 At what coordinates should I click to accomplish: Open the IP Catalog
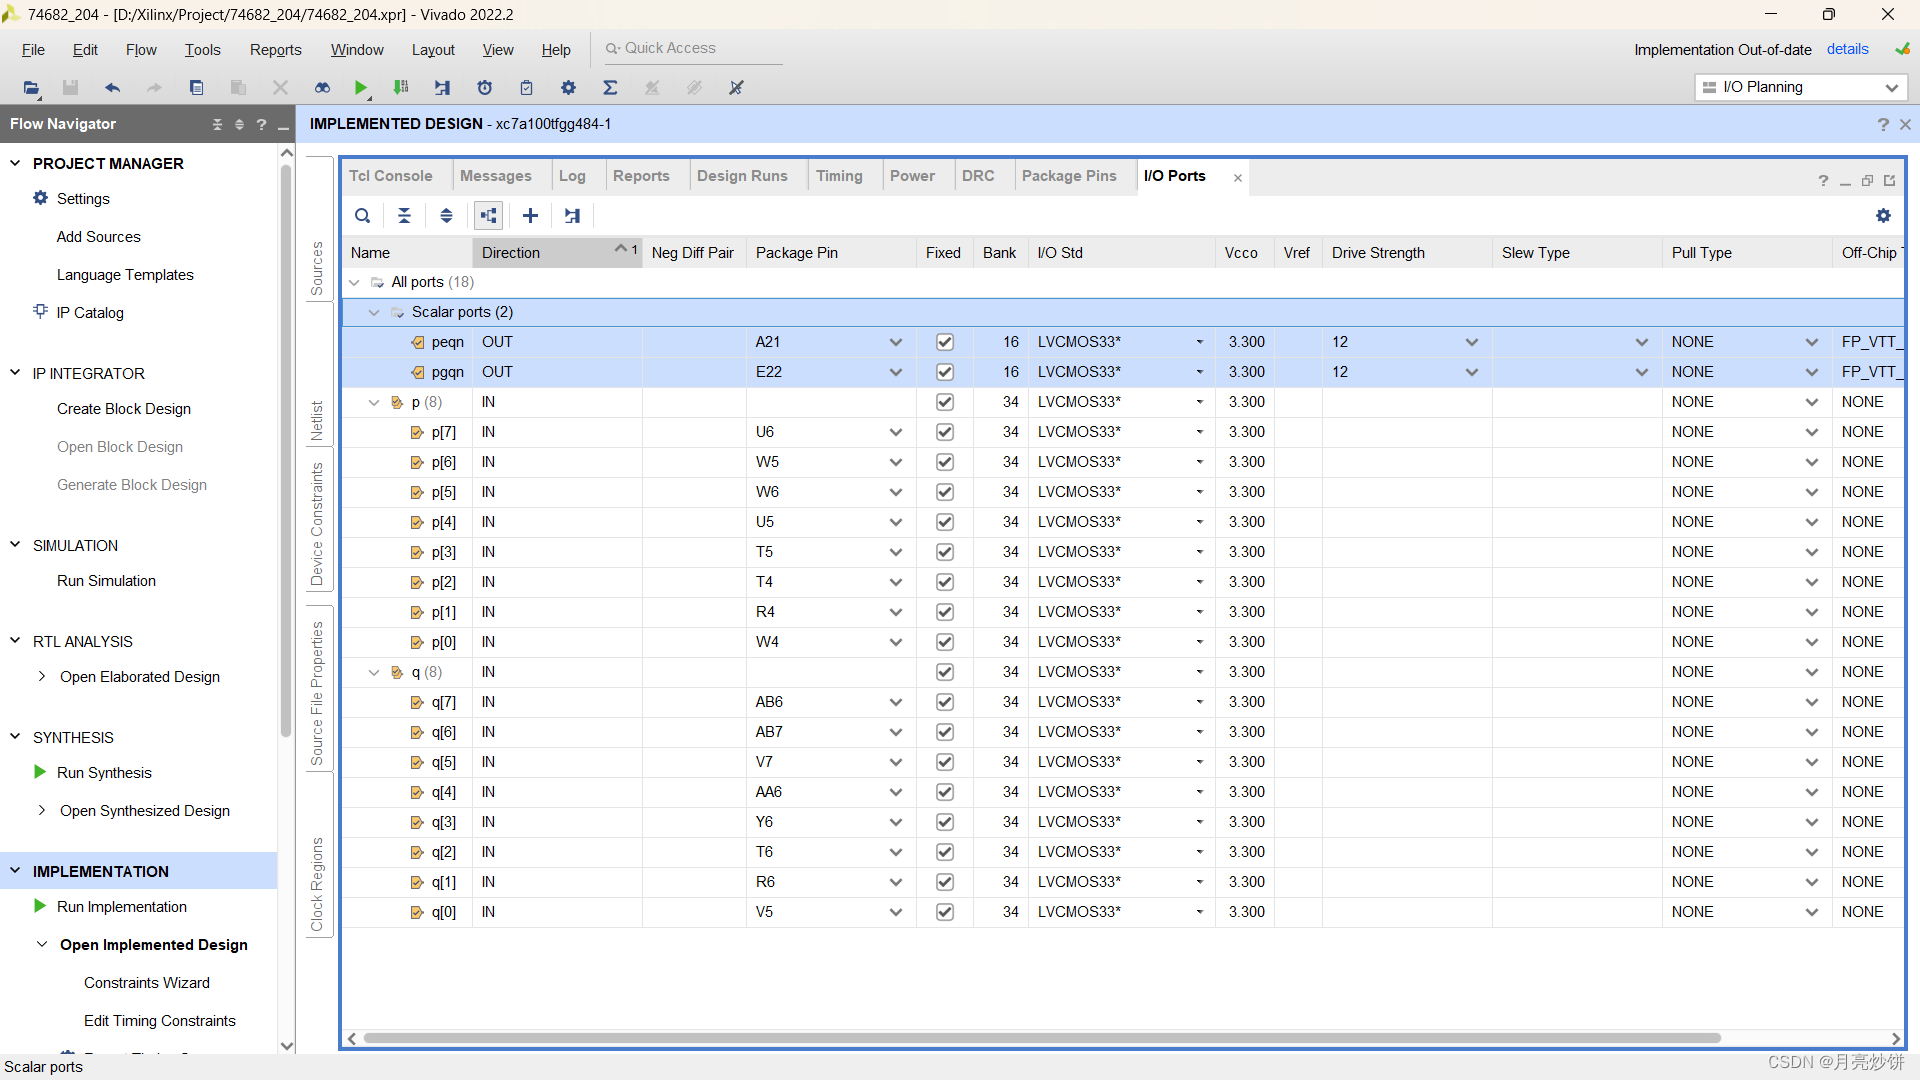click(x=90, y=312)
